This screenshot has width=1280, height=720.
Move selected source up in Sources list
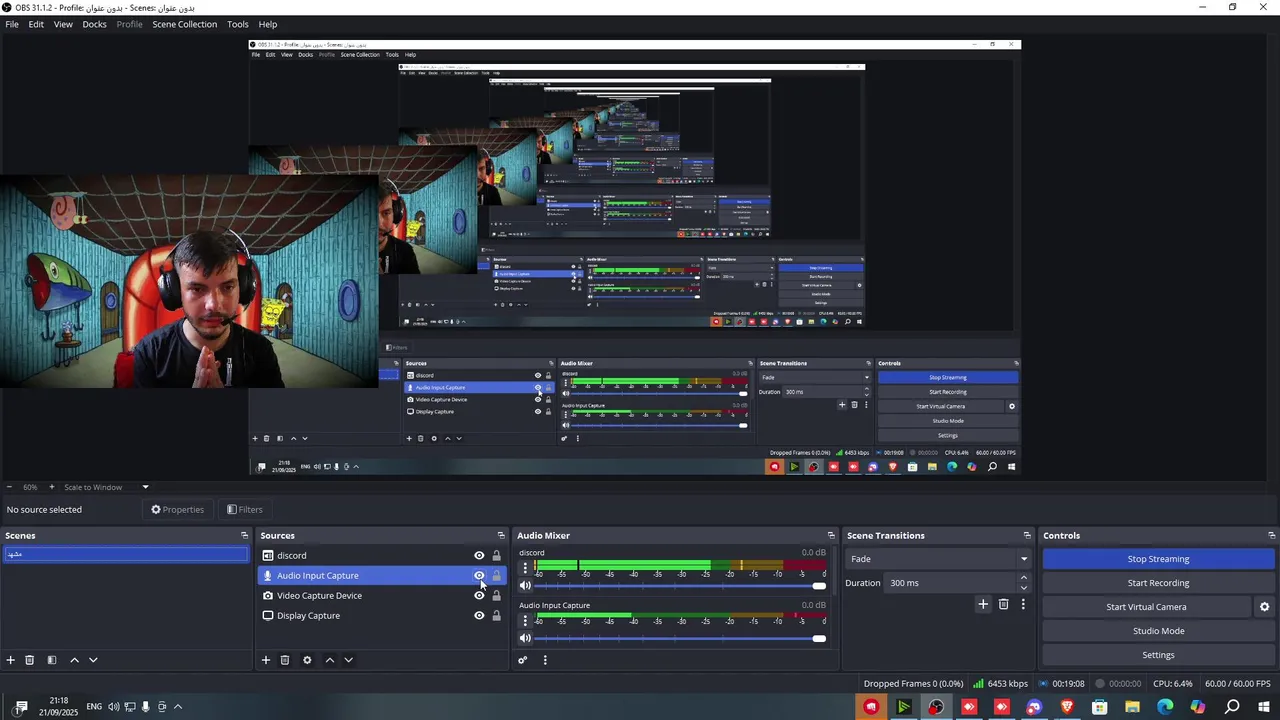tap(329, 660)
